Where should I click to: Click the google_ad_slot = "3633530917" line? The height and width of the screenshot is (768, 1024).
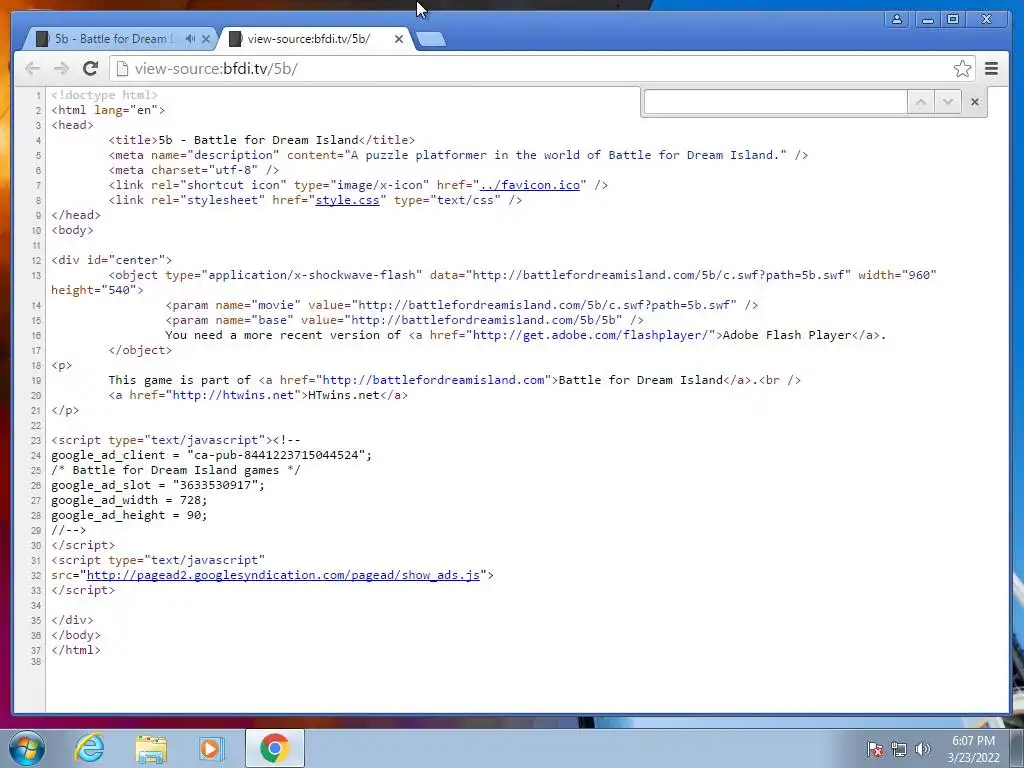pos(158,485)
